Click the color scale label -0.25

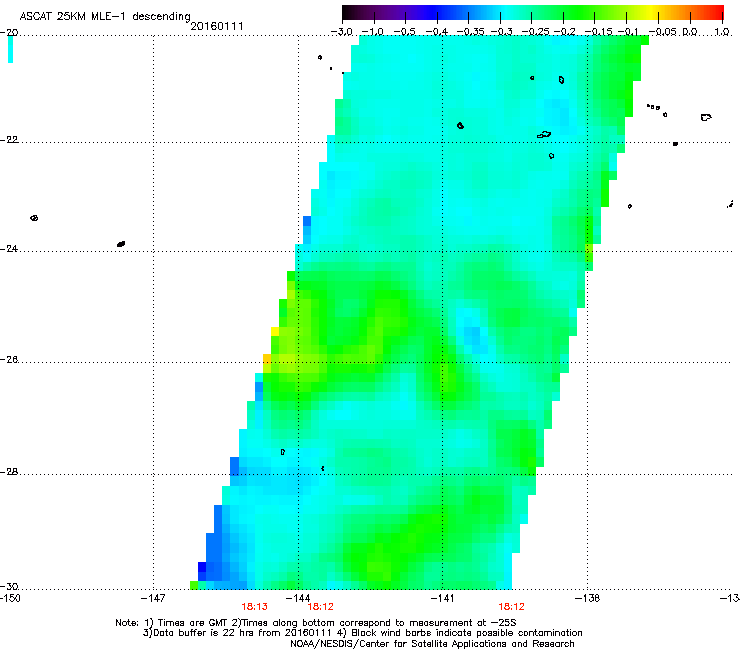535,32
